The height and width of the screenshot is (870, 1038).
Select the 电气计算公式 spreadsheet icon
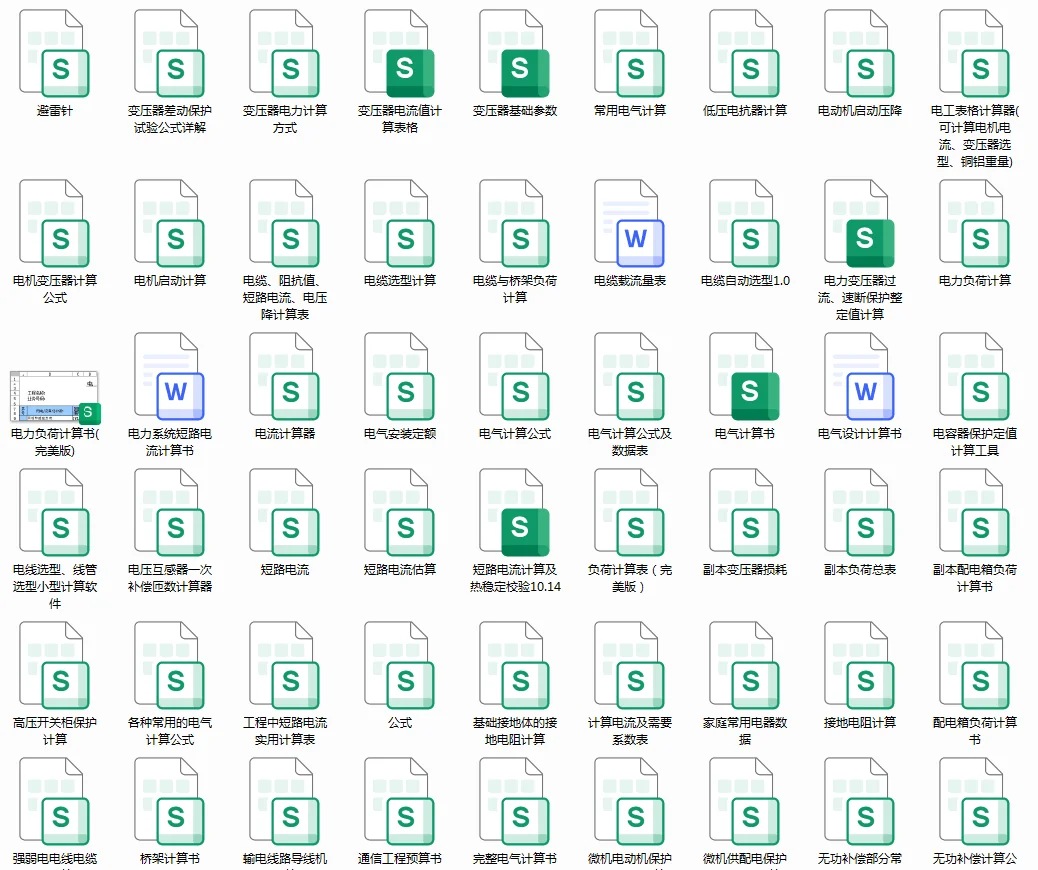point(515,377)
